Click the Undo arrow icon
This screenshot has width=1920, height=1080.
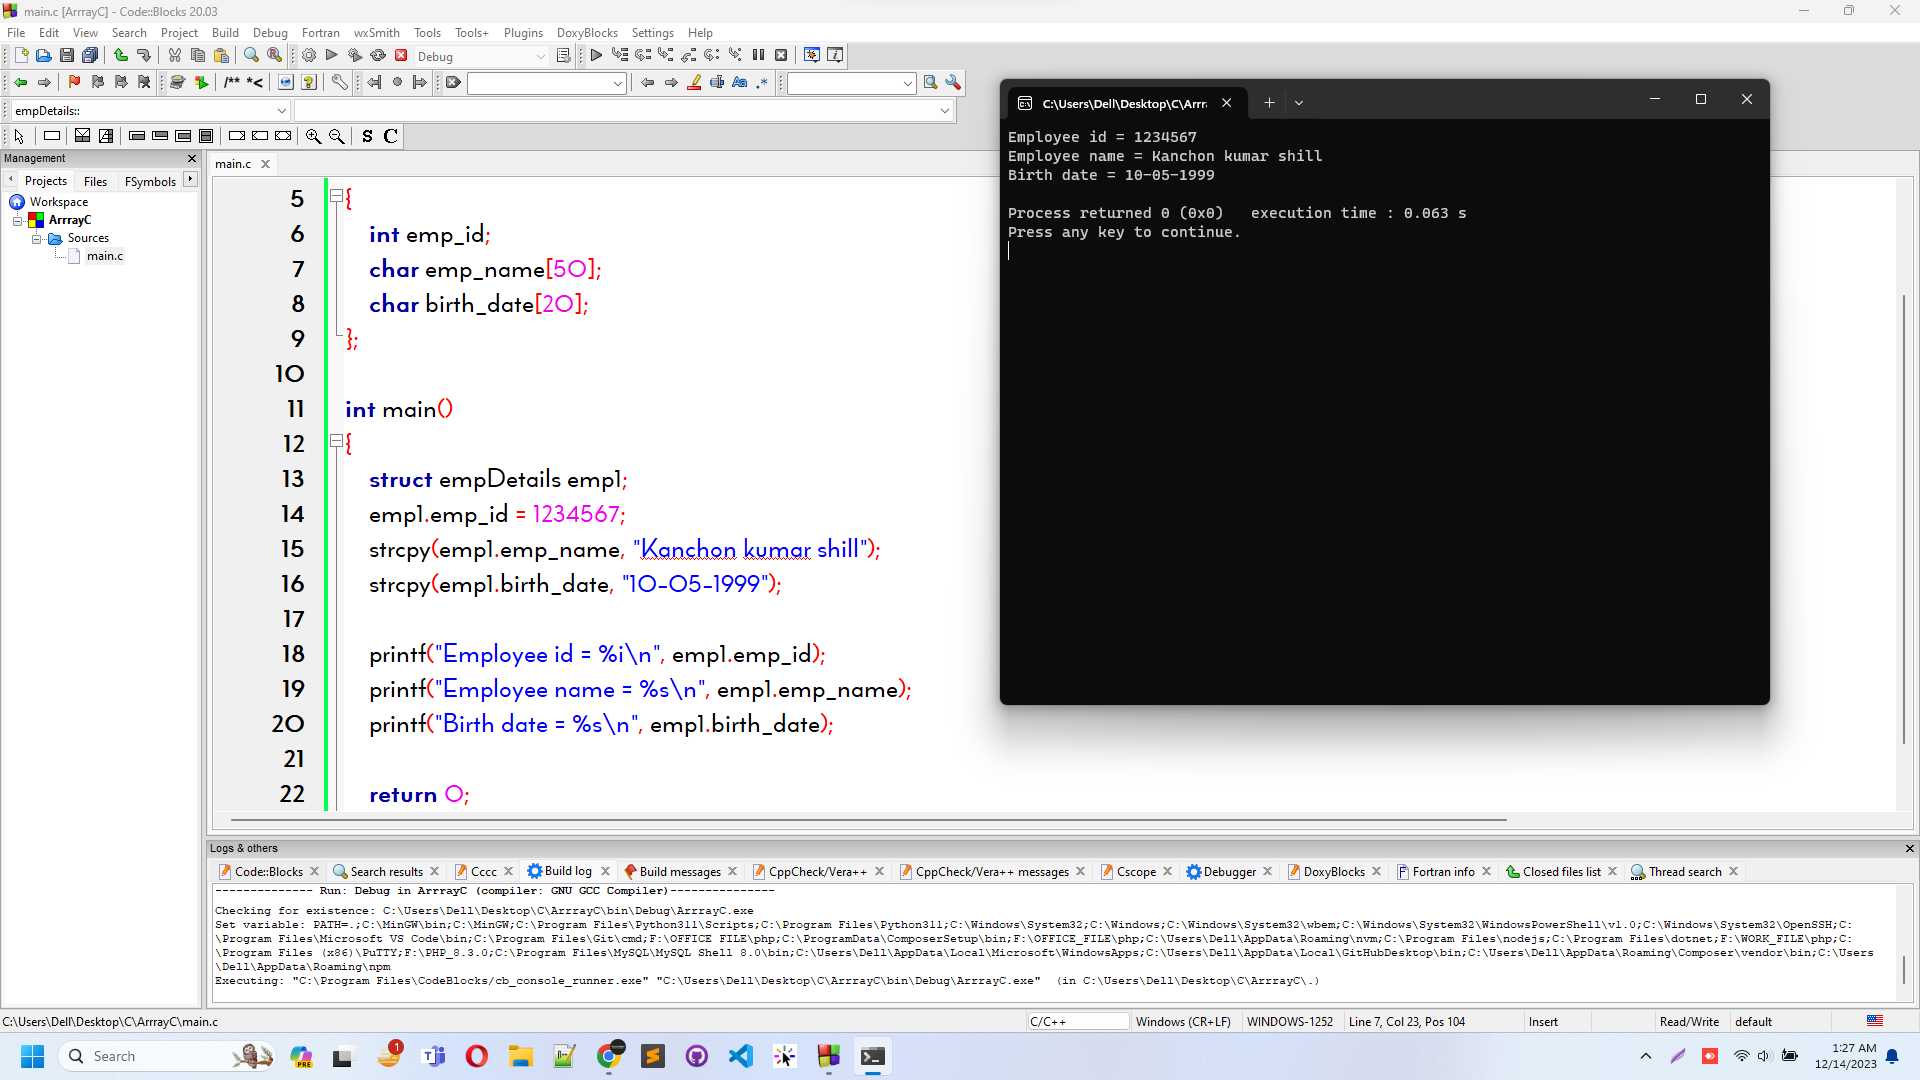click(121, 56)
